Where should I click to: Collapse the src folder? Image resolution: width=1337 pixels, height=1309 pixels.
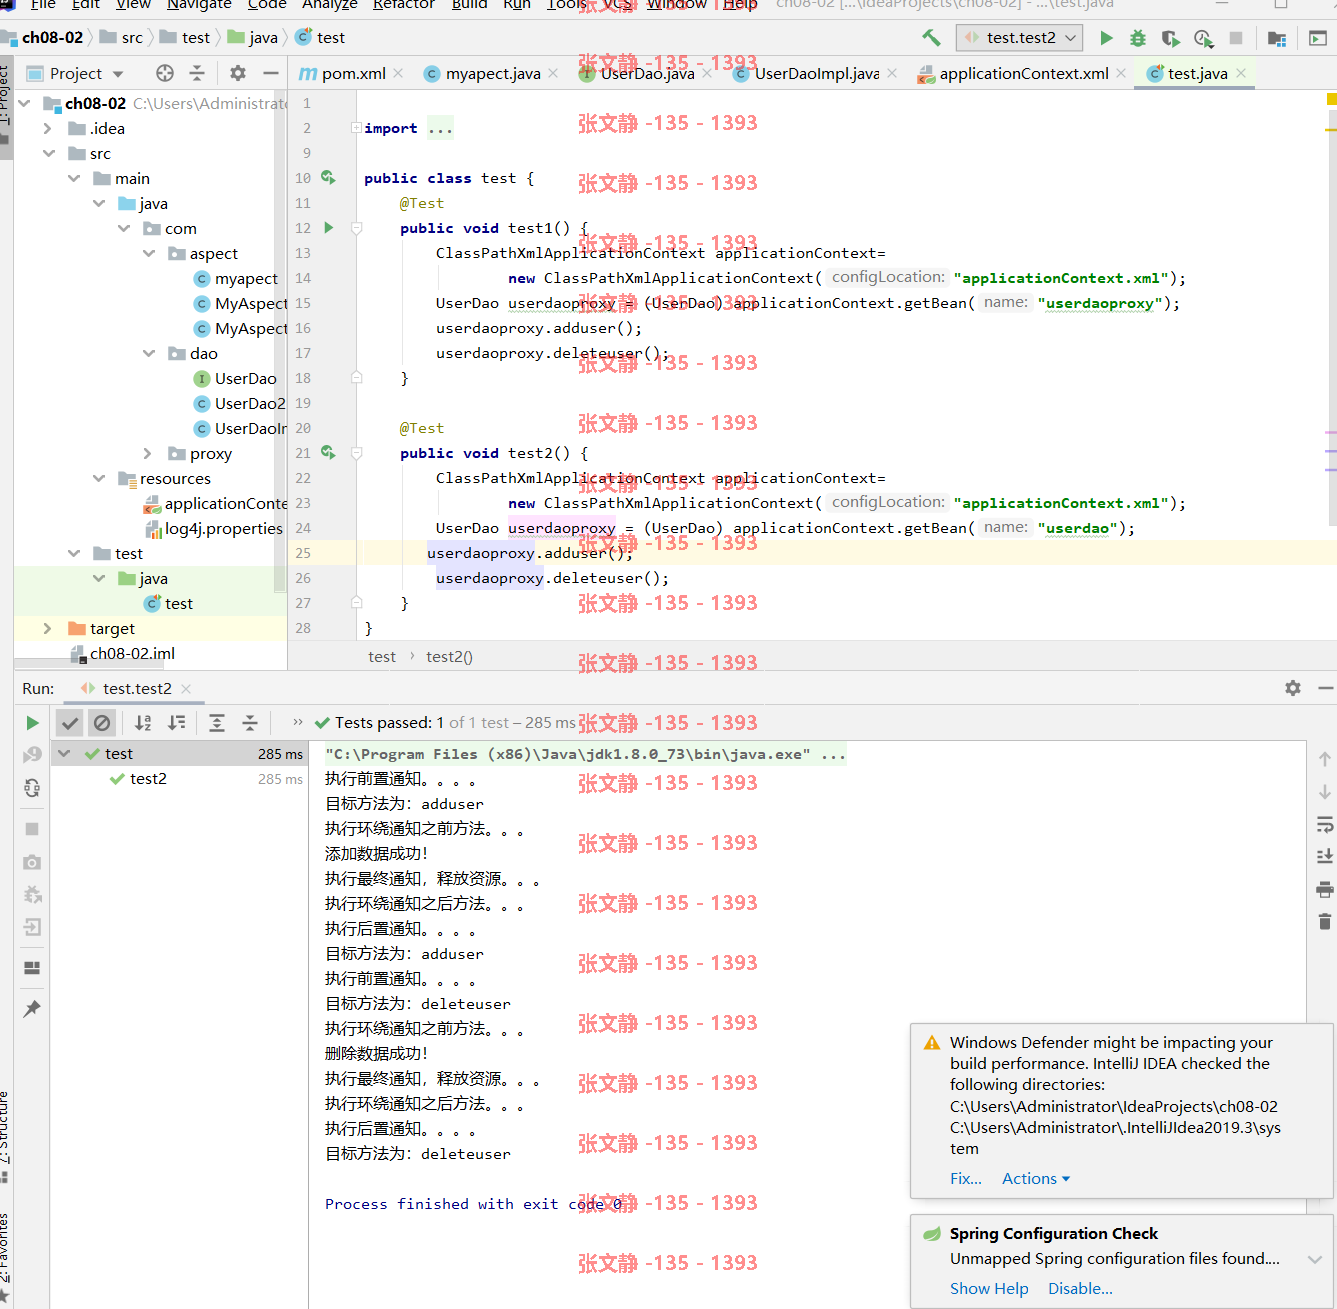47,153
